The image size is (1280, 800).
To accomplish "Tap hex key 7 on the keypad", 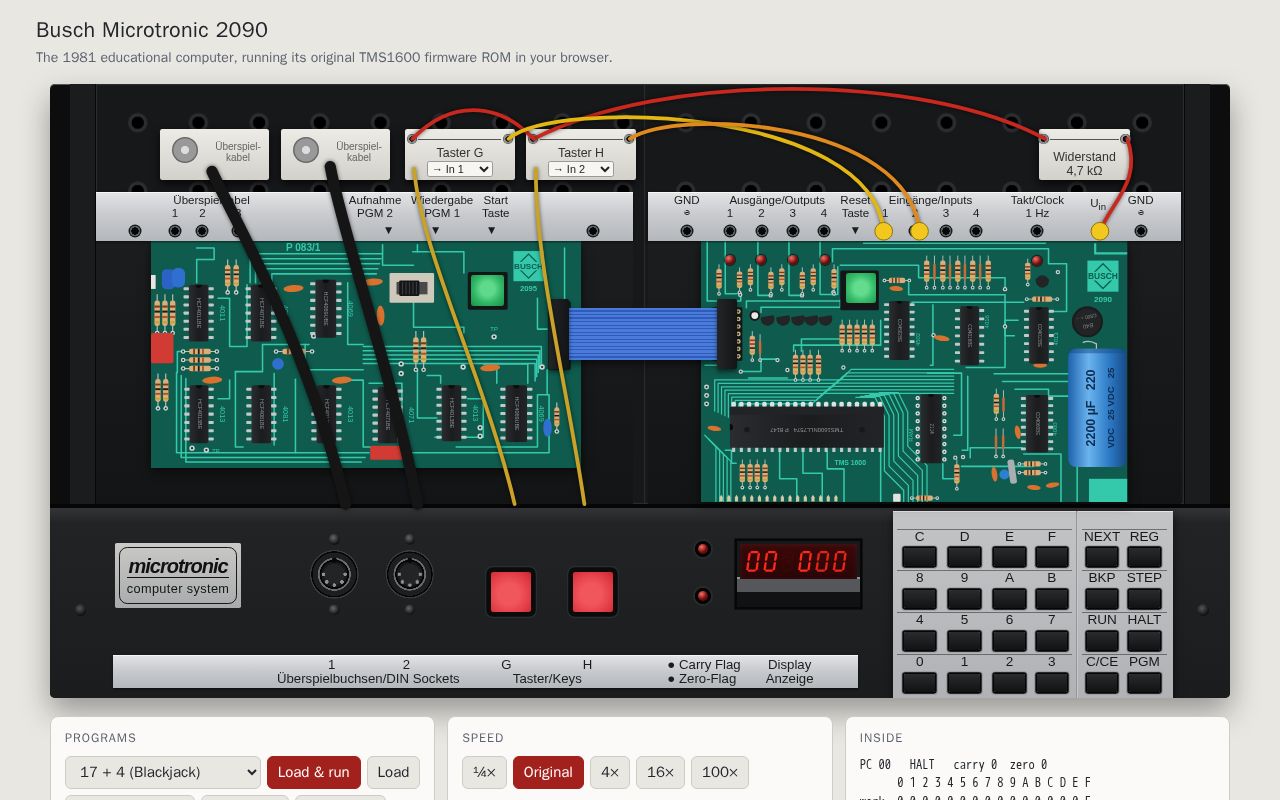I will [x=1051, y=640].
